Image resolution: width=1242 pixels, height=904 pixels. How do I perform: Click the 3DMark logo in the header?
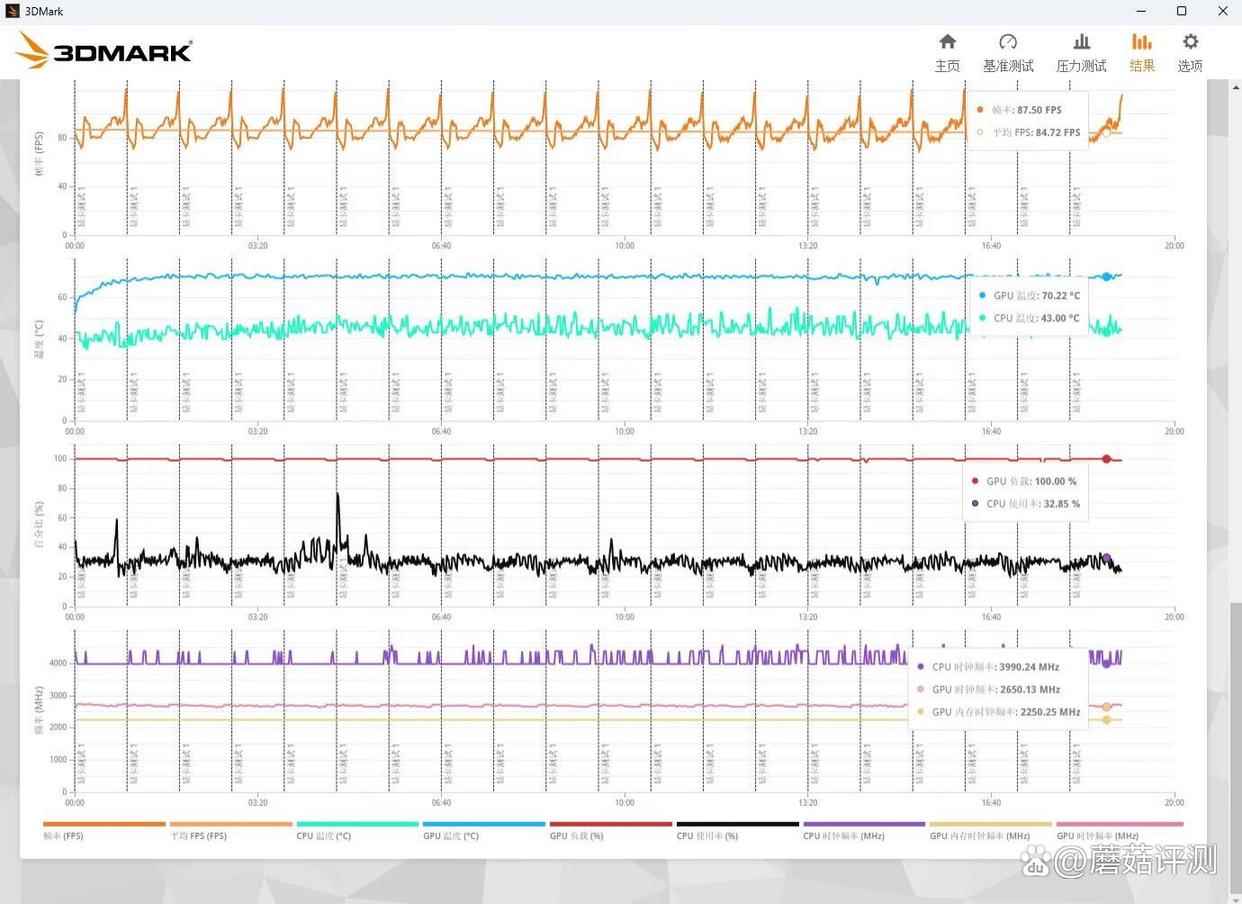tap(104, 51)
